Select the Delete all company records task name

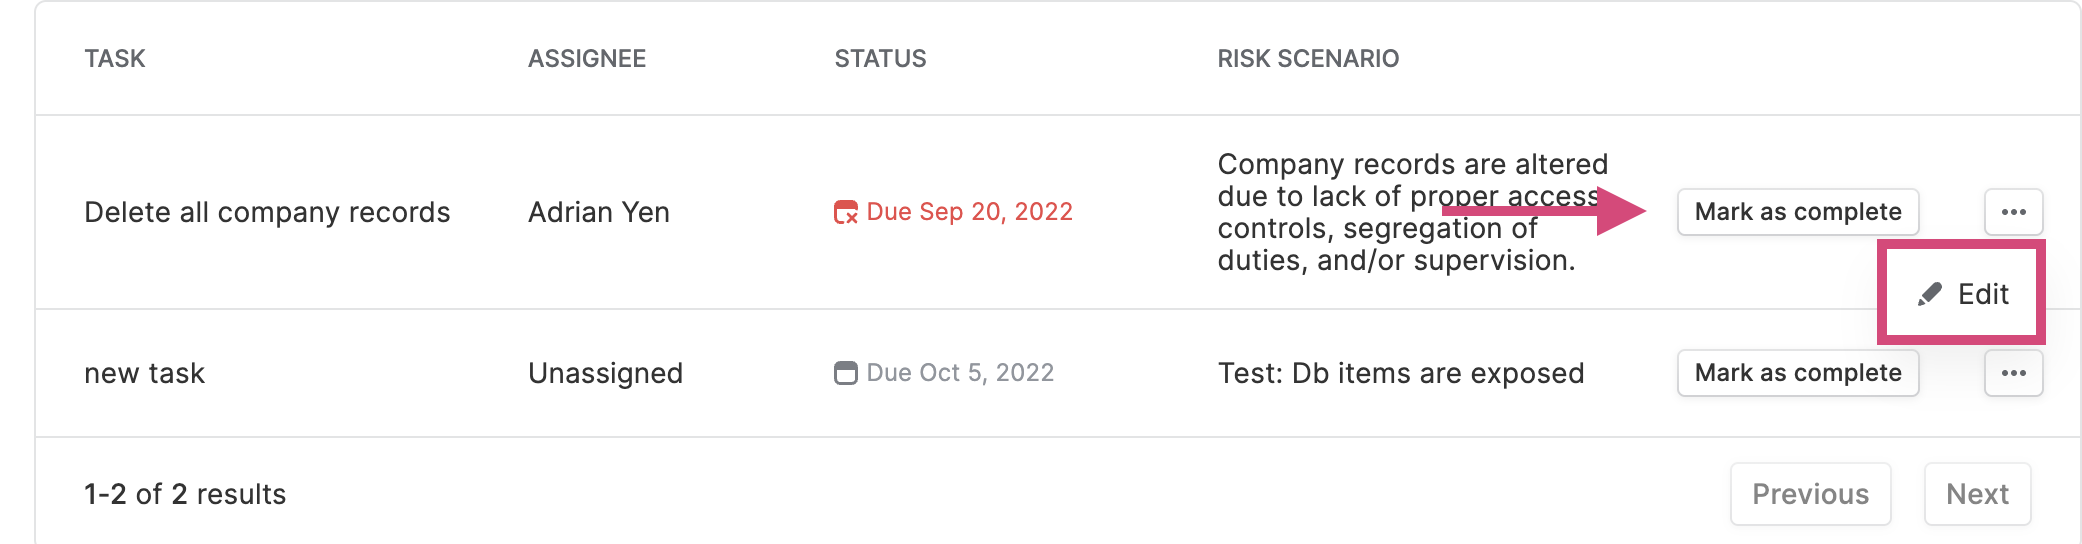coord(267,212)
